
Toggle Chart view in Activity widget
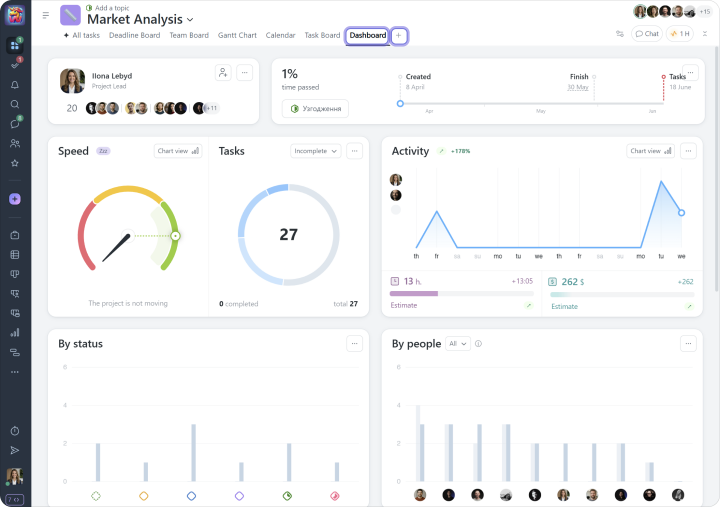651,151
